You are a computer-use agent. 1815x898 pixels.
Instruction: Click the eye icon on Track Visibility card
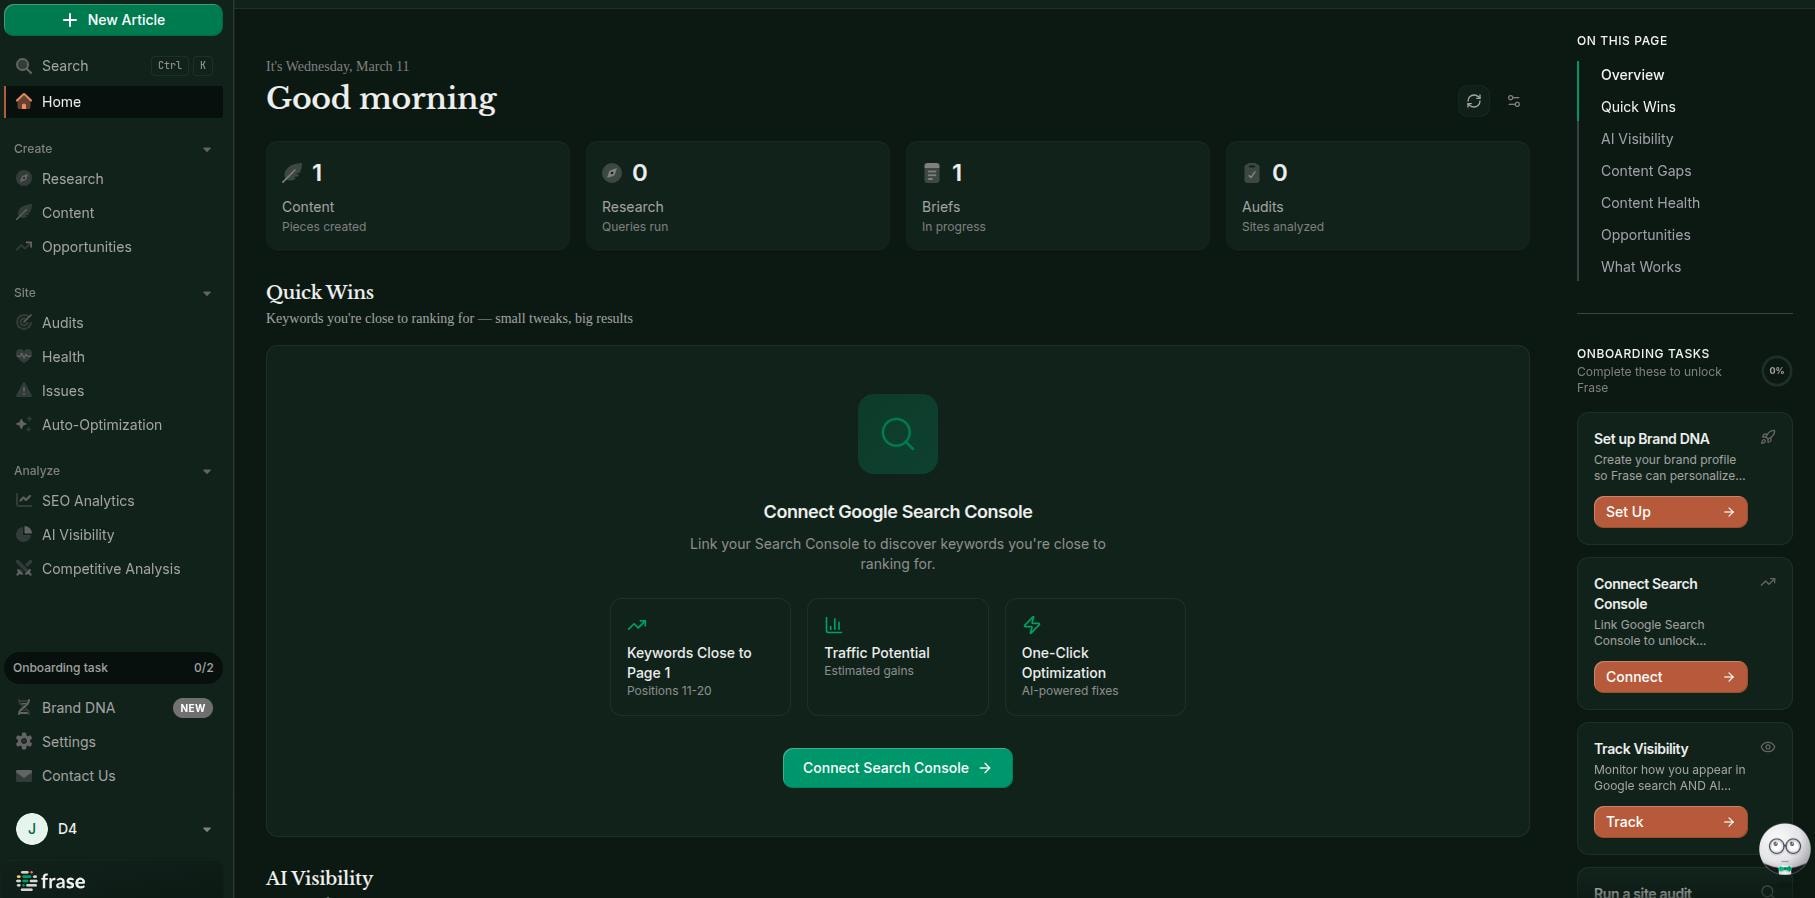click(x=1768, y=747)
